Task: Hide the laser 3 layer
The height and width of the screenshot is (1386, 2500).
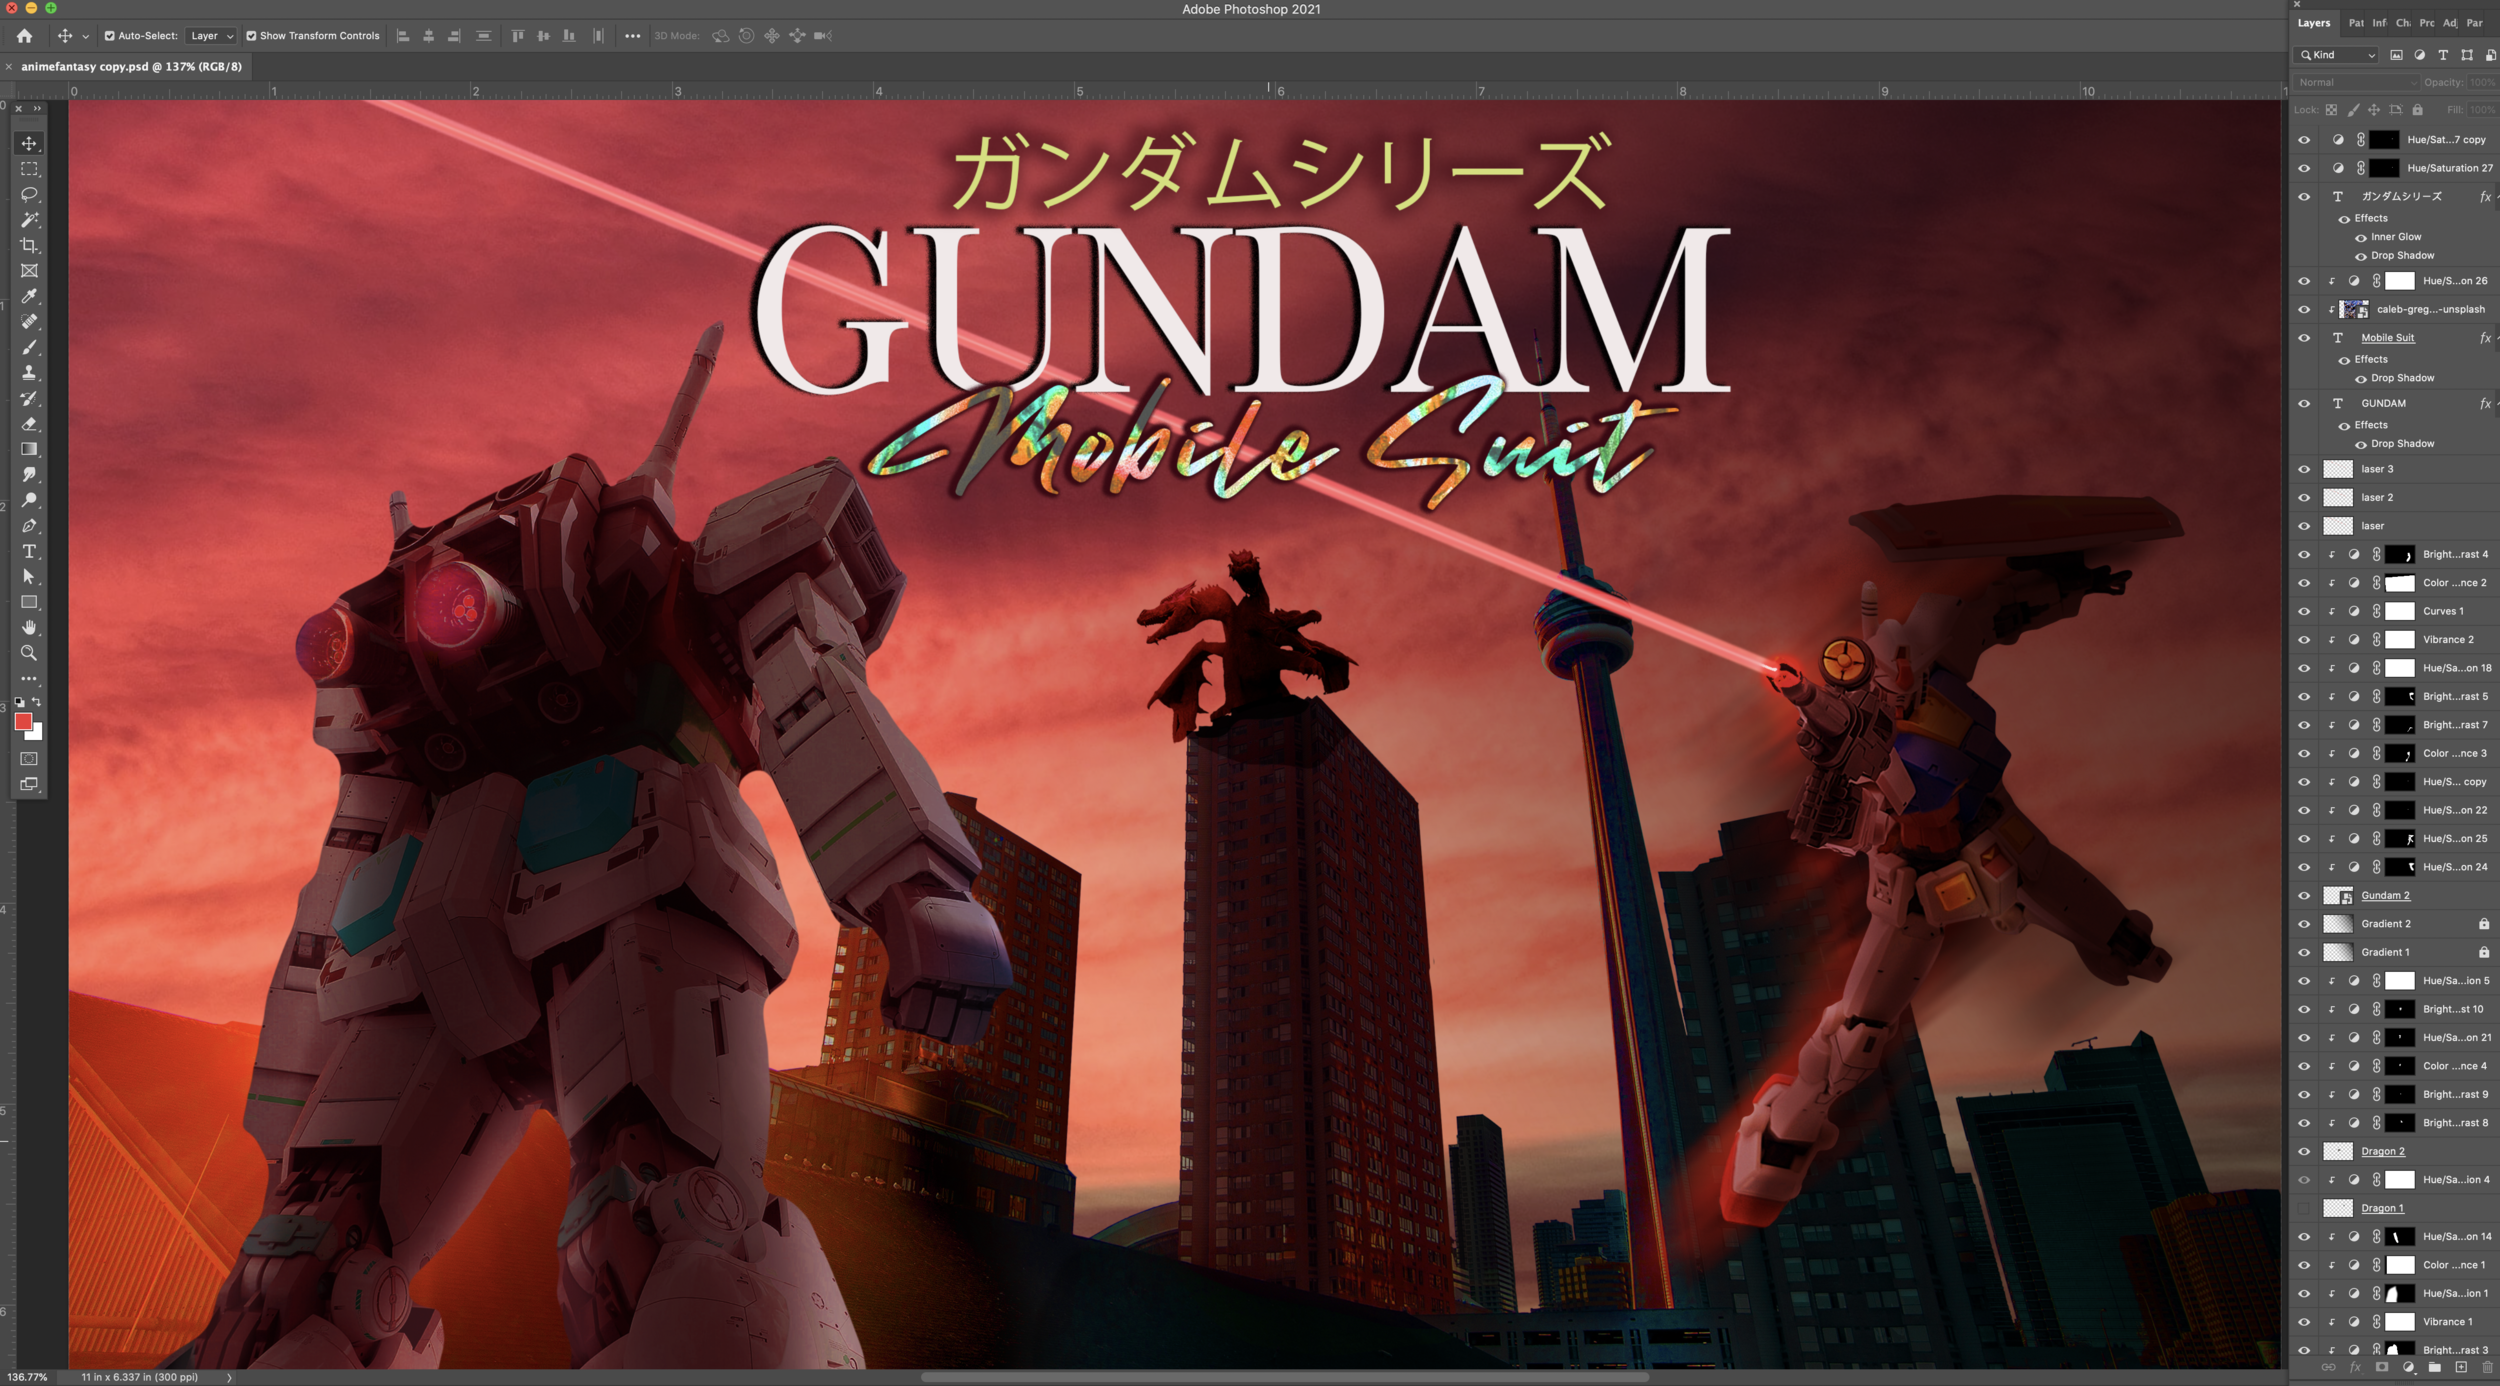Action: pos(2304,469)
